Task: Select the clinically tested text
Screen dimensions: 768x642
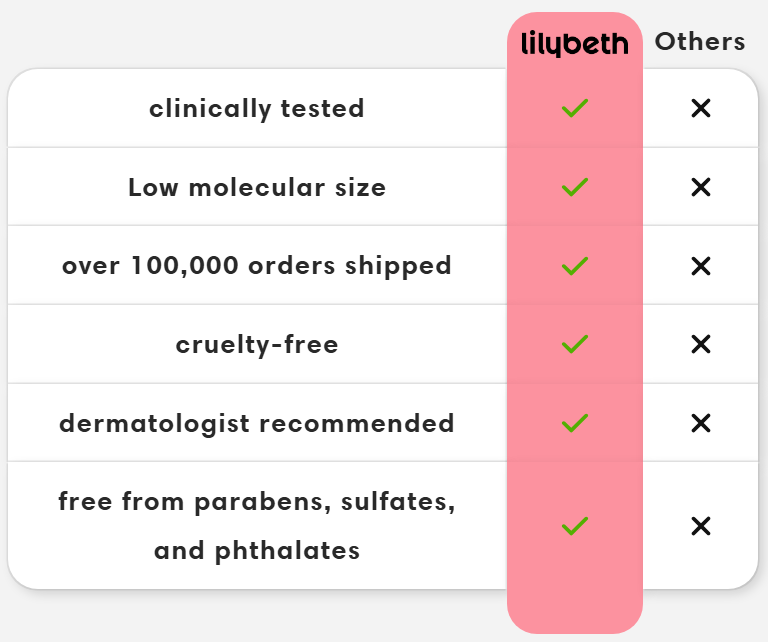Action: [257, 109]
